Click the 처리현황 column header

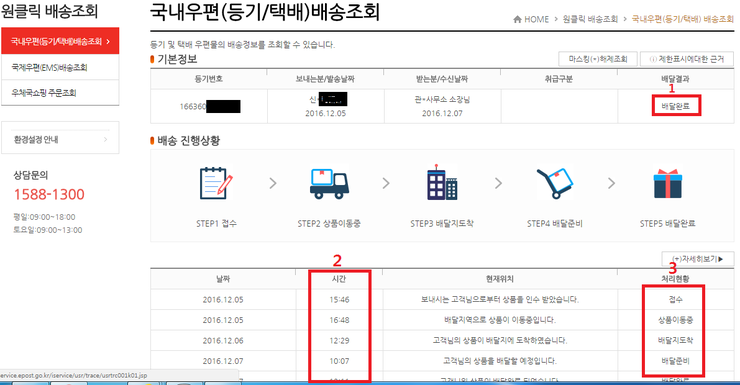tap(675, 279)
